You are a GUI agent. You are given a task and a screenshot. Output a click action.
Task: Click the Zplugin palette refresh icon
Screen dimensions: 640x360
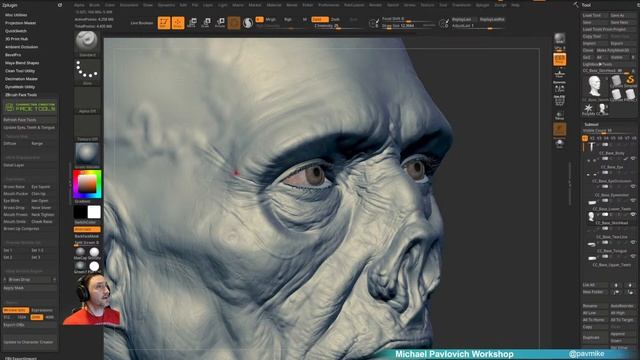[60, 5]
